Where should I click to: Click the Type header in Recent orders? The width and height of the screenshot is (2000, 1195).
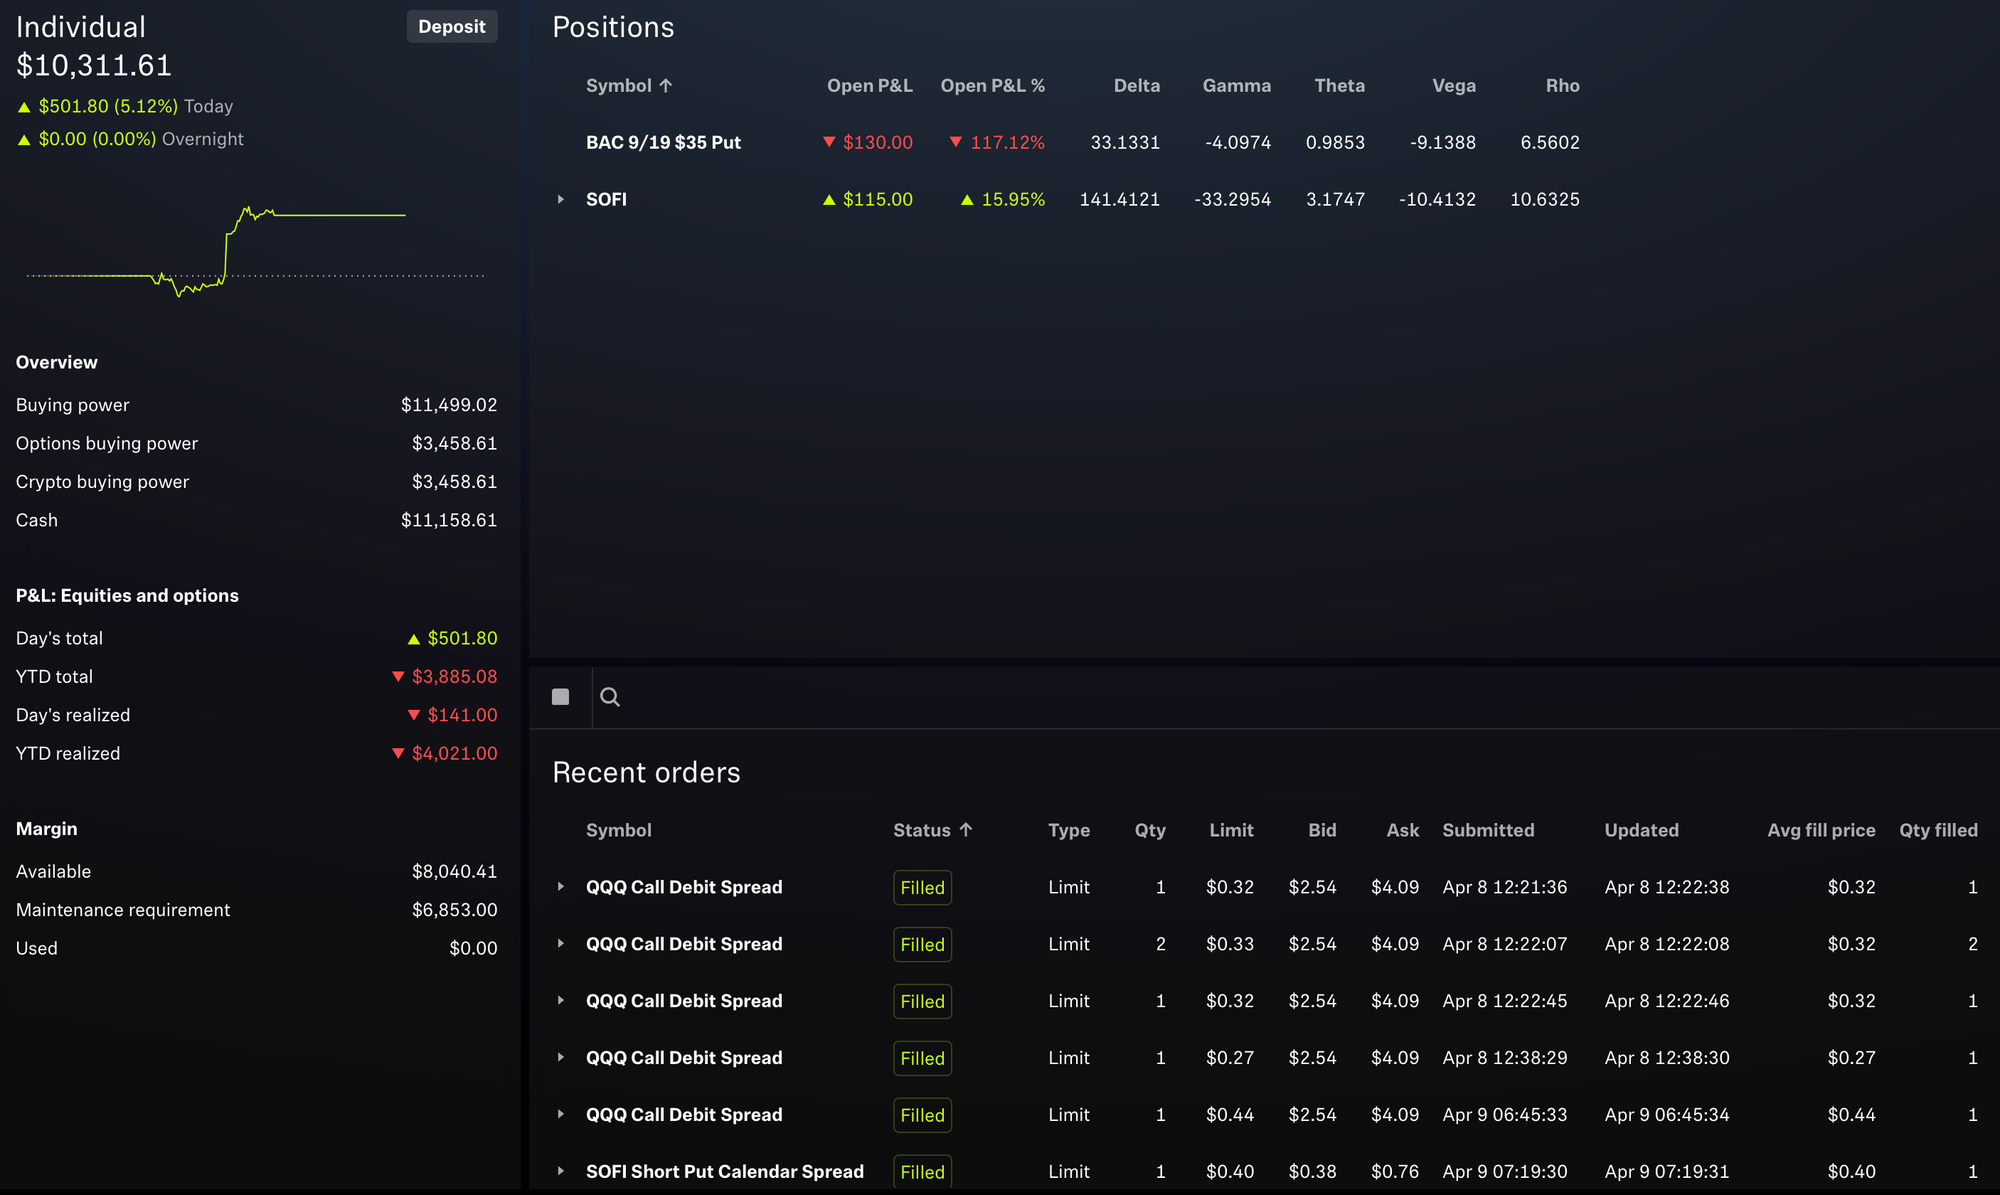[1069, 830]
